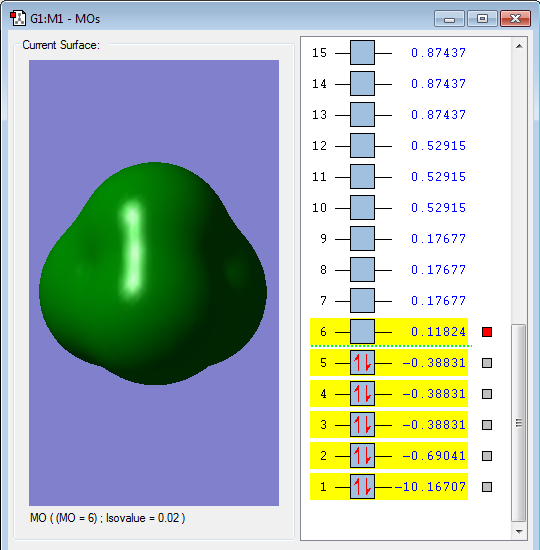Click the green MO surface rendering
540x550 pixels.
(x=153, y=273)
